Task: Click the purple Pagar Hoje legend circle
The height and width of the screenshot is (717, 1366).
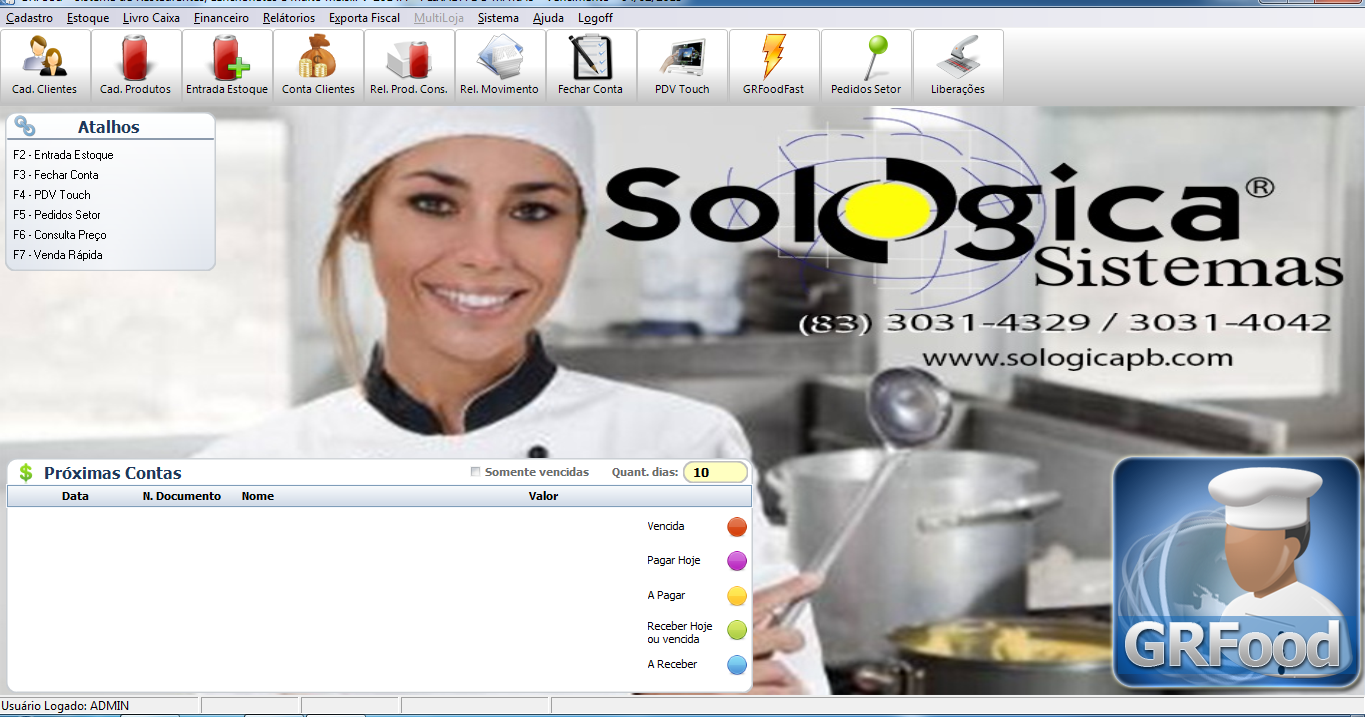Action: (x=737, y=561)
